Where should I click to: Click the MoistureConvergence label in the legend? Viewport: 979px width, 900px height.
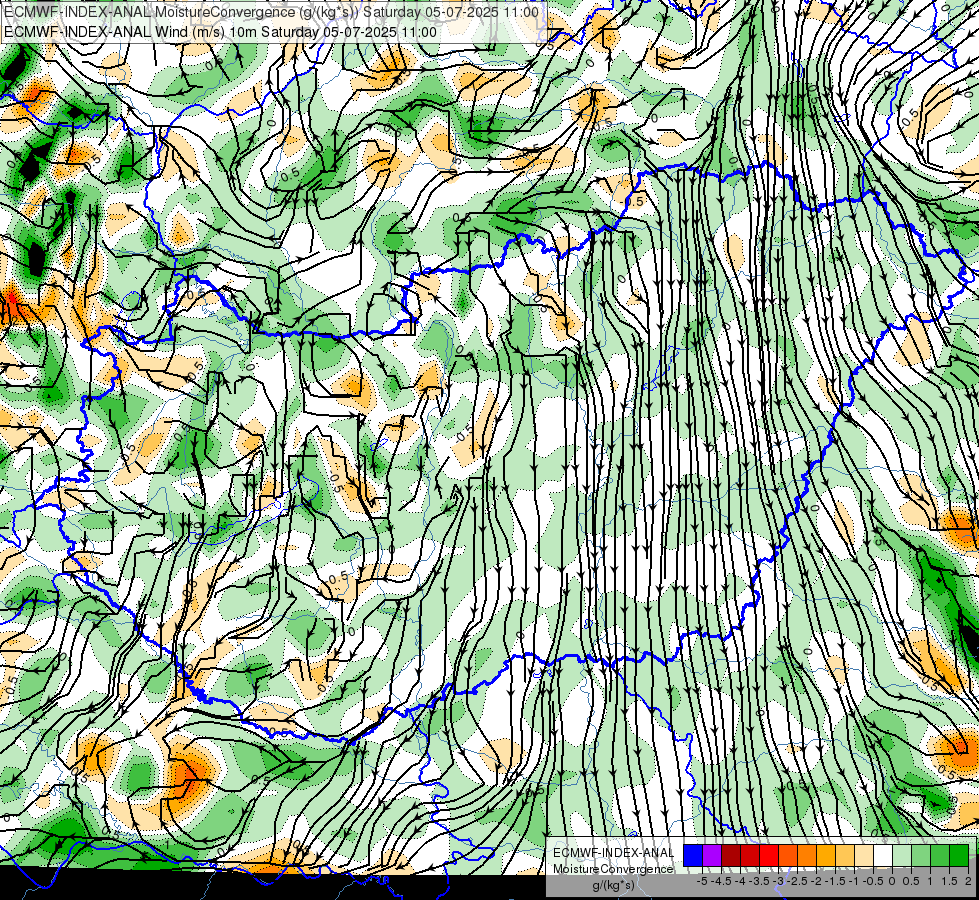coord(613,869)
